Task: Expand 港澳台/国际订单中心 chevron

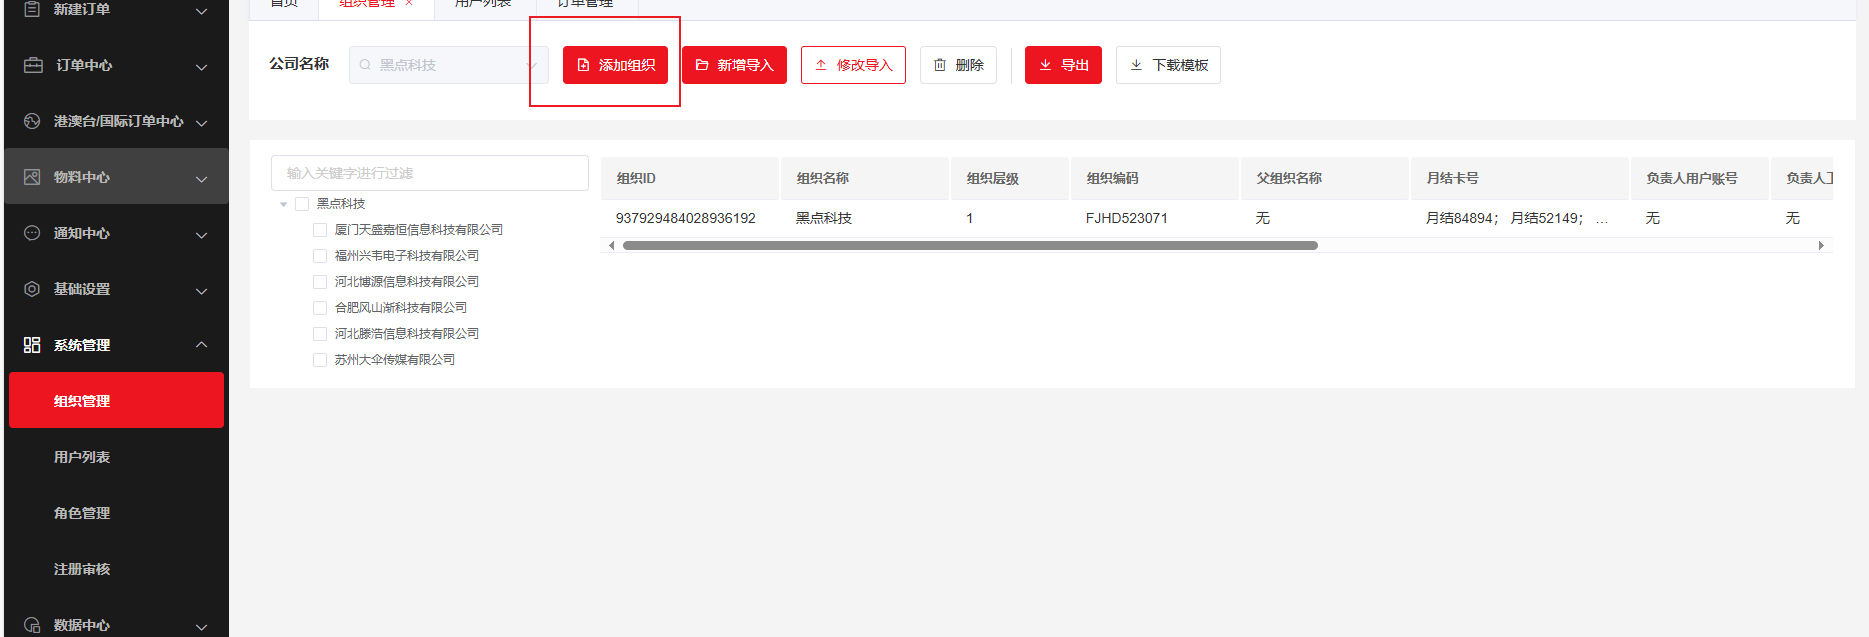Action: pyautogui.click(x=201, y=123)
